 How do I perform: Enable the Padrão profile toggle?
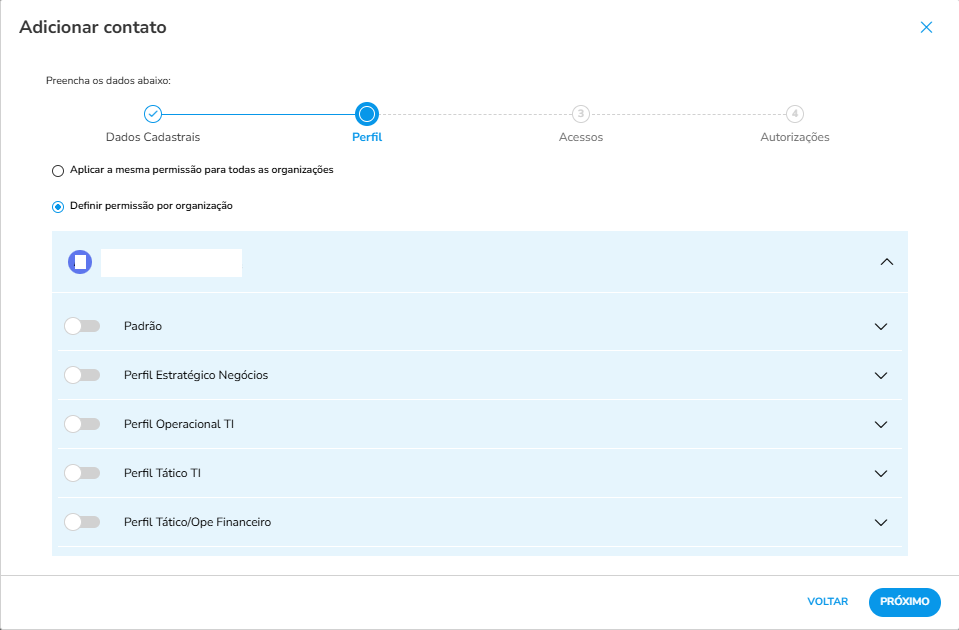[82, 326]
